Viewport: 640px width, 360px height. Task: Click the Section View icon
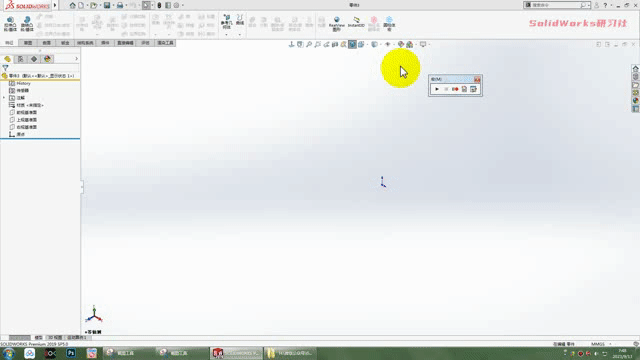[335, 44]
